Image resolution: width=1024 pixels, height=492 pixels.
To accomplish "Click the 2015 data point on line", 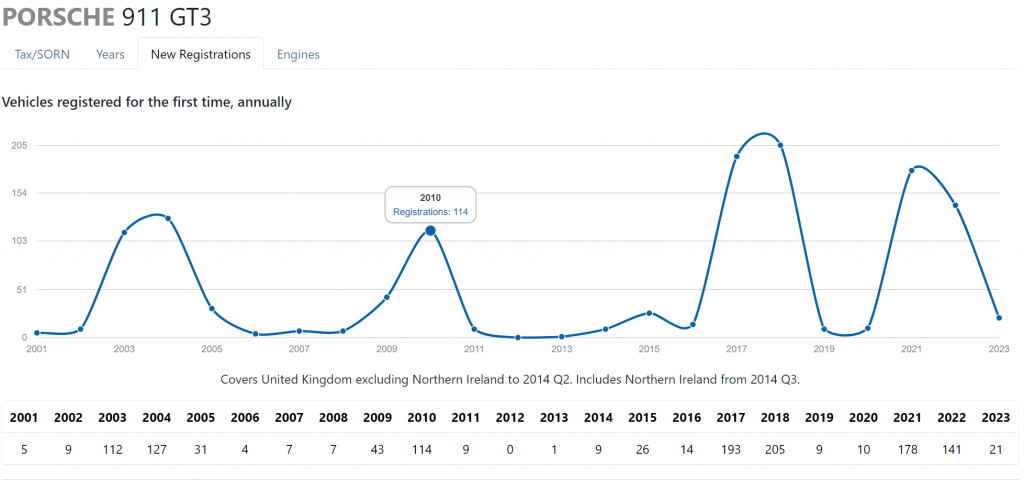I will pyautogui.click(x=649, y=313).
